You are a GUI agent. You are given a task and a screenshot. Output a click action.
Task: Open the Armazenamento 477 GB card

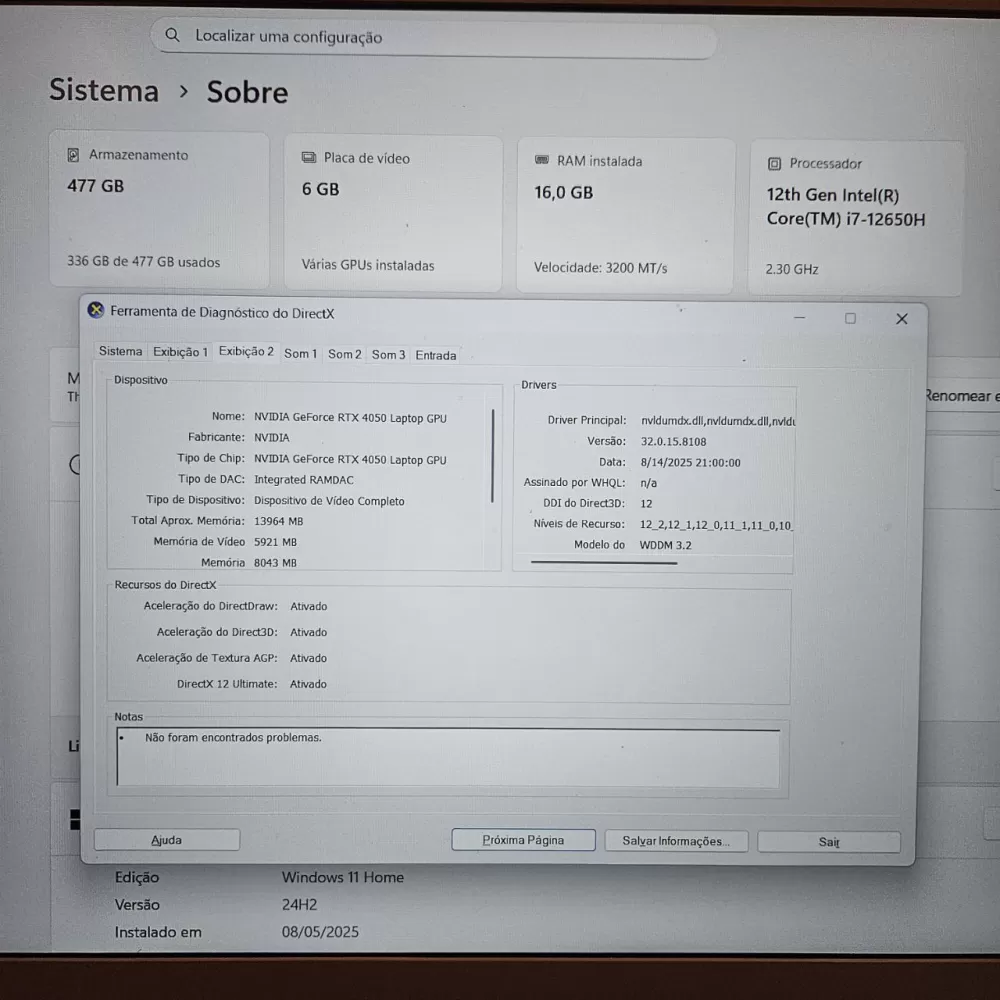click(x=159, y=209)
